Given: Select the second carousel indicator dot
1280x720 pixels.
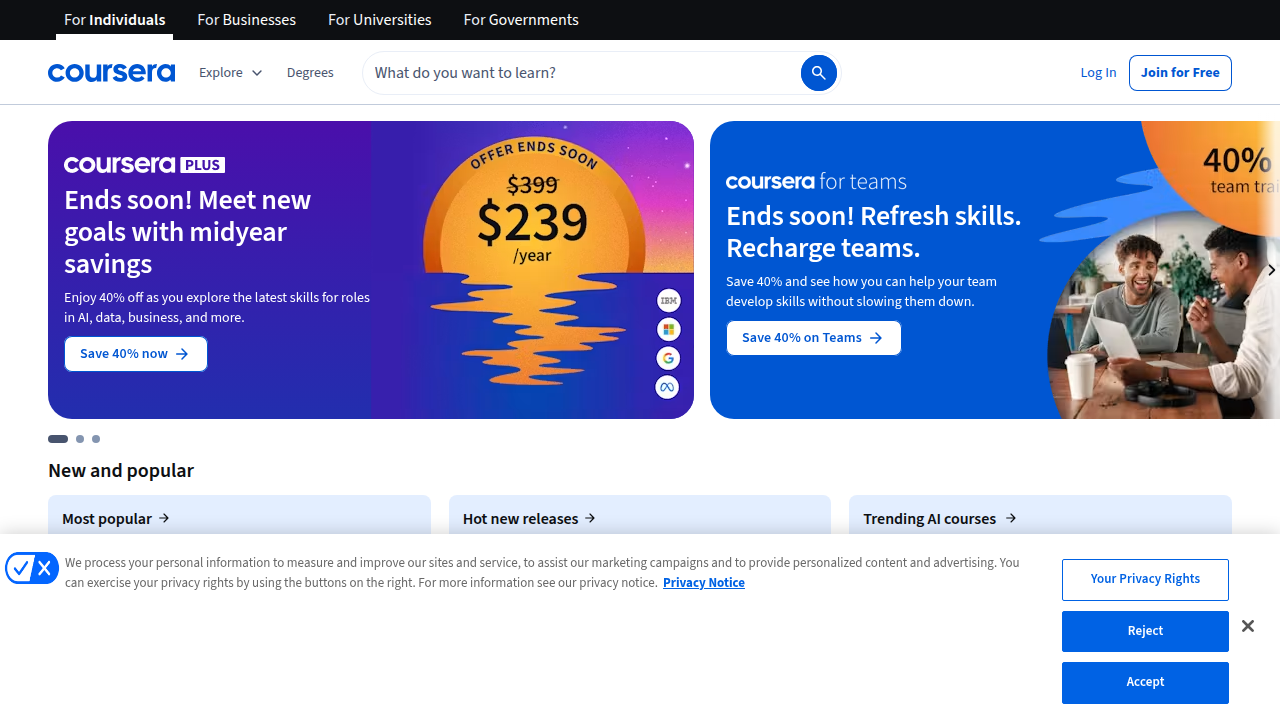Looking at the screenshot, I should [80, 439].
